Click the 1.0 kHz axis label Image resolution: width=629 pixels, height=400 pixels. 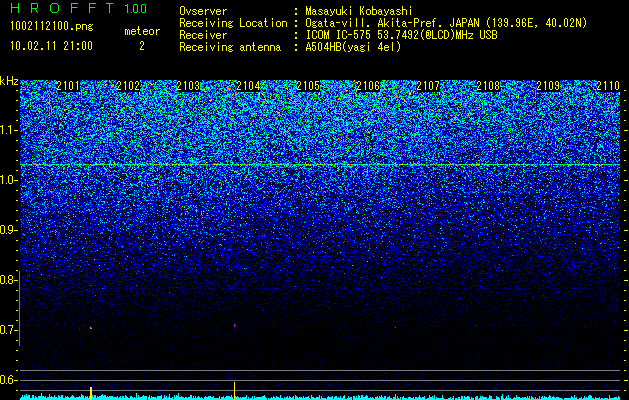[8, 180]
